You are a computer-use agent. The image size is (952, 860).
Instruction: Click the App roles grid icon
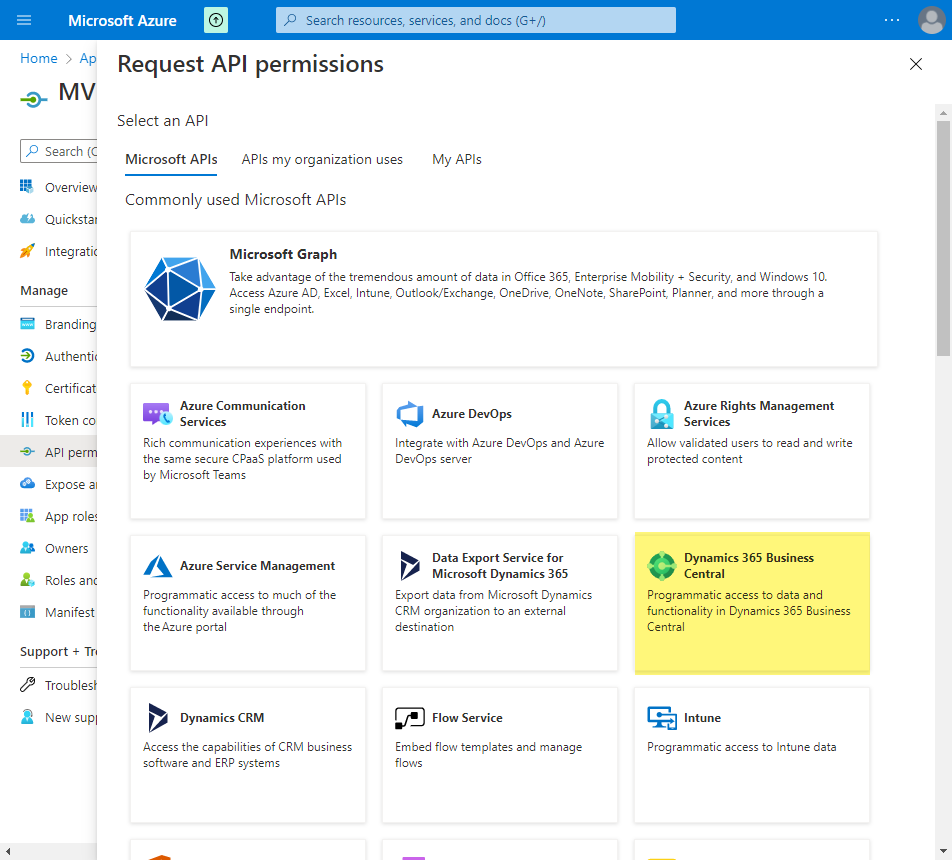[x=27, y=516]
